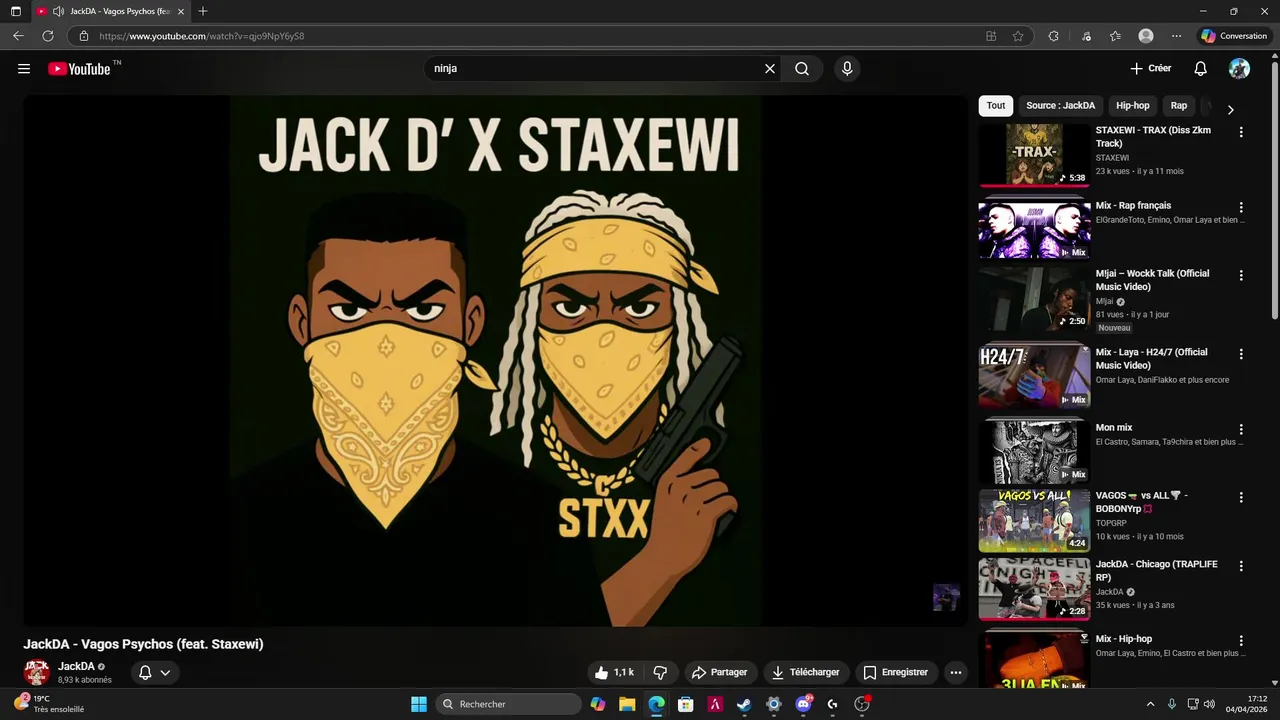The width and height of the screenshot is (1280, 720).
Task: Select the Hip-hop filter chip
Action: (x=1133, y=106)
